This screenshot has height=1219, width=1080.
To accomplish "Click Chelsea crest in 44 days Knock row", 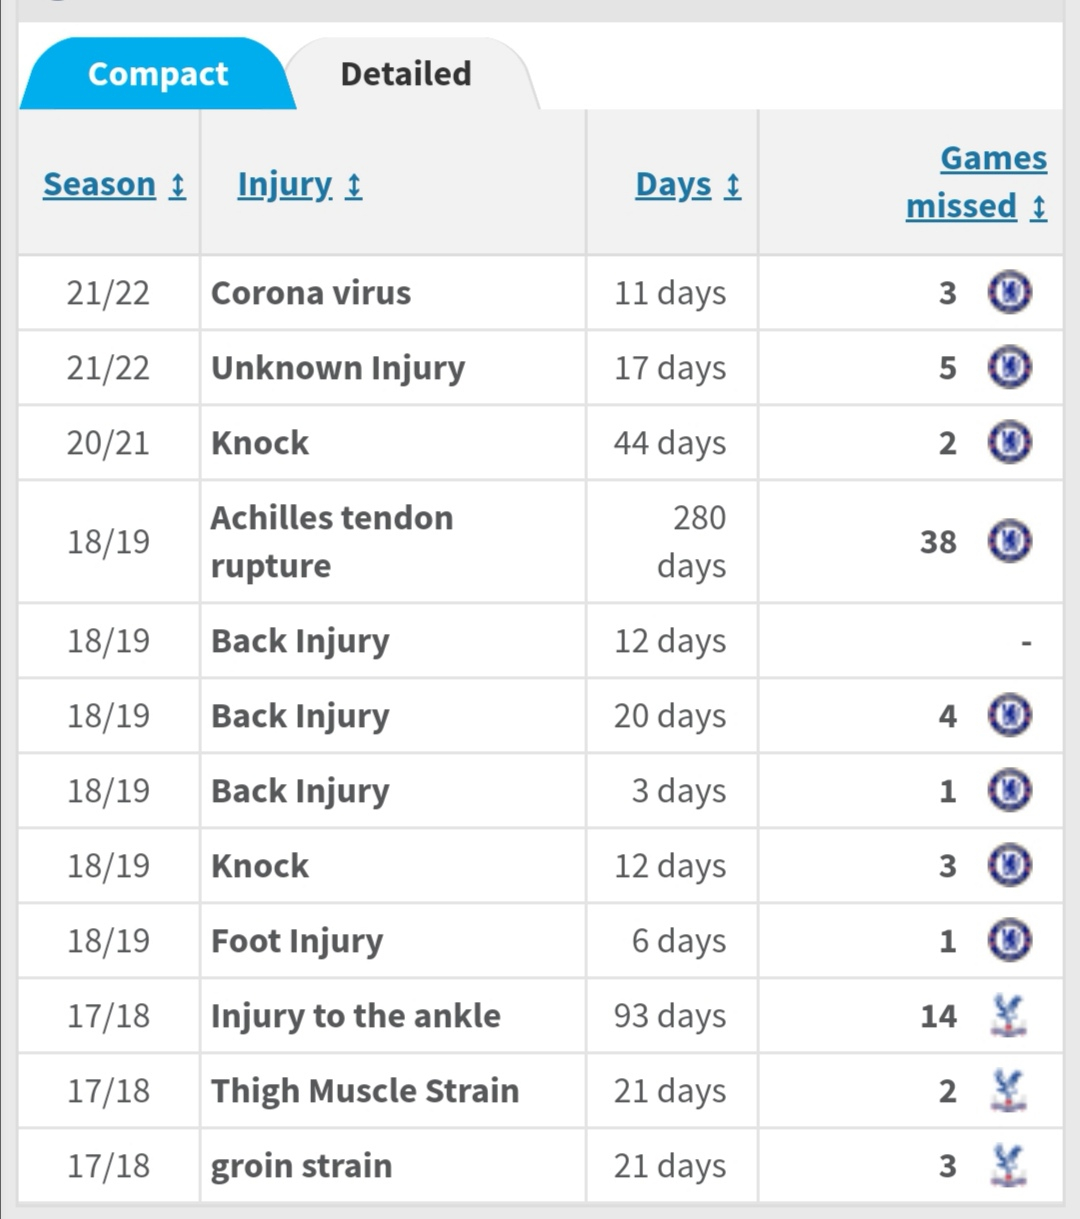I will tap(1010, 443).
